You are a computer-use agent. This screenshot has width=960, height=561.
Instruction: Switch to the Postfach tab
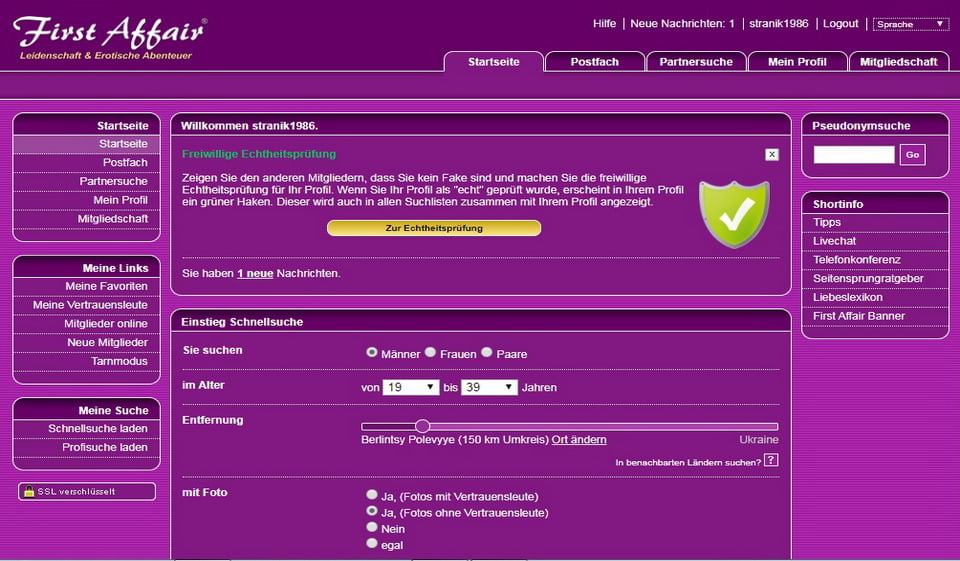(x=594, y=62)
